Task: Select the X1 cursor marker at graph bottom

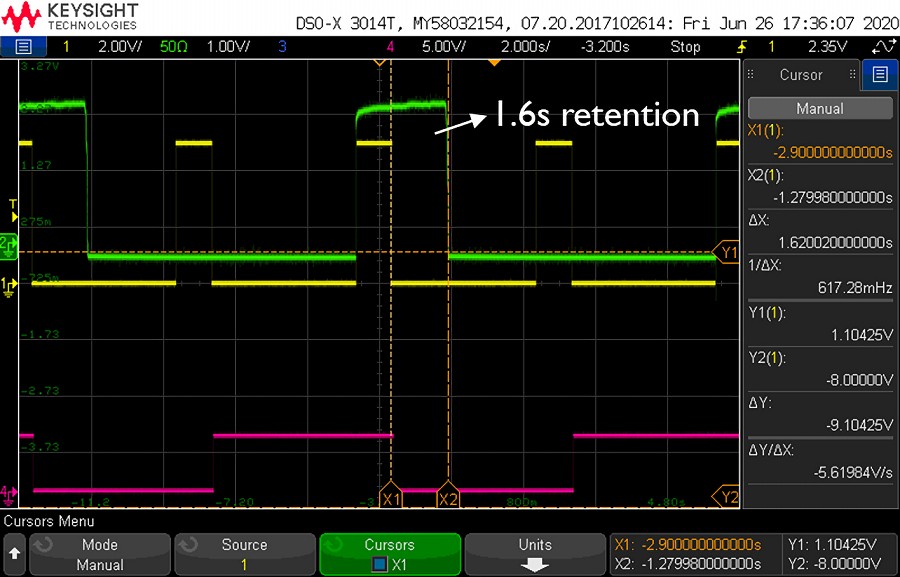Action: 391,498
